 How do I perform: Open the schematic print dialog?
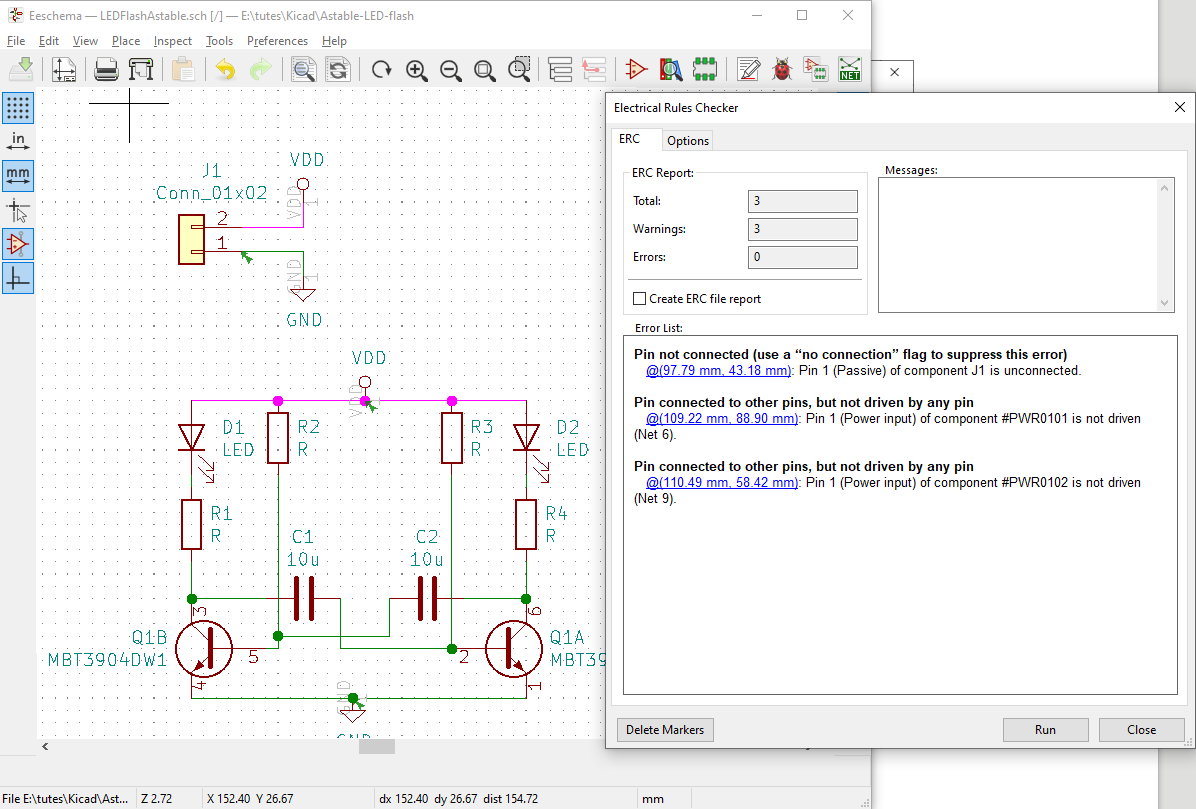tap(107, 70)
